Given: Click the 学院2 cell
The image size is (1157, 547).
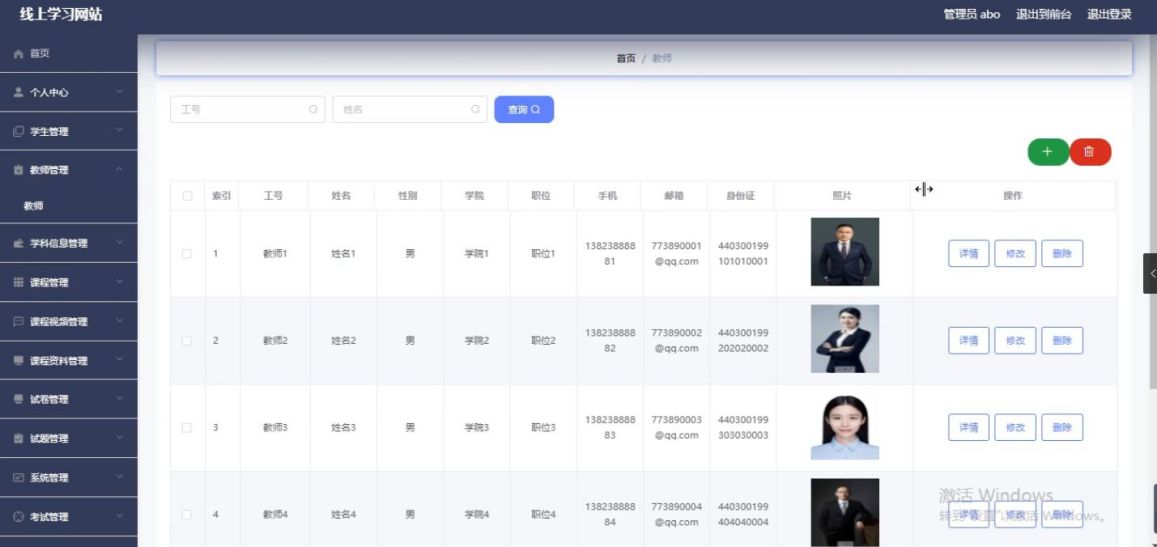Looking at the screenshot, I should click(x=477, y=340).
